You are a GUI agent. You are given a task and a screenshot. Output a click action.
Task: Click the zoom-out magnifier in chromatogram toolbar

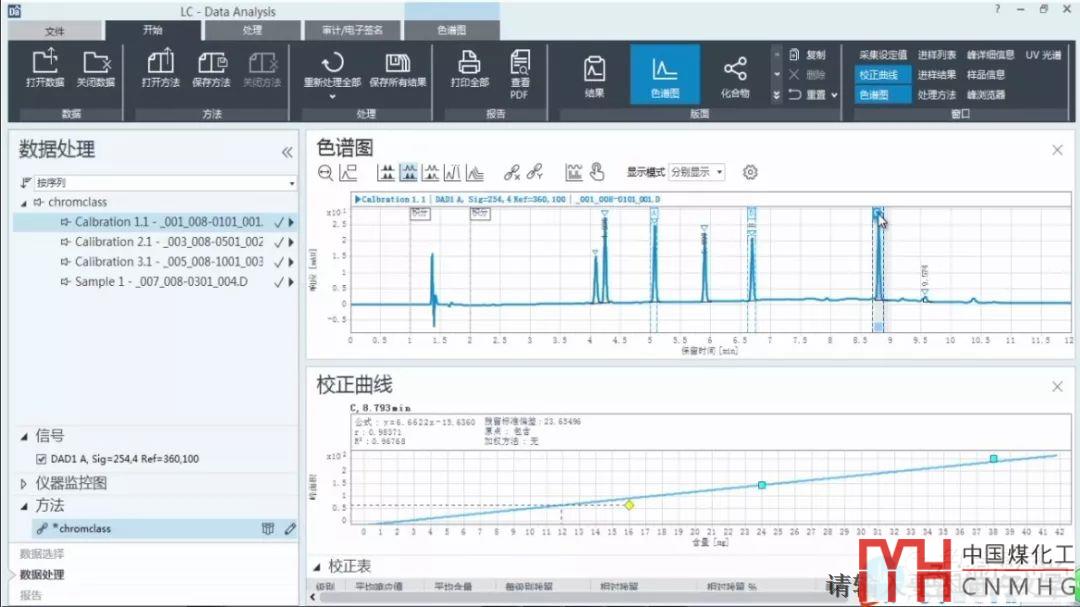pyautogui.click(x=325, y=172)
